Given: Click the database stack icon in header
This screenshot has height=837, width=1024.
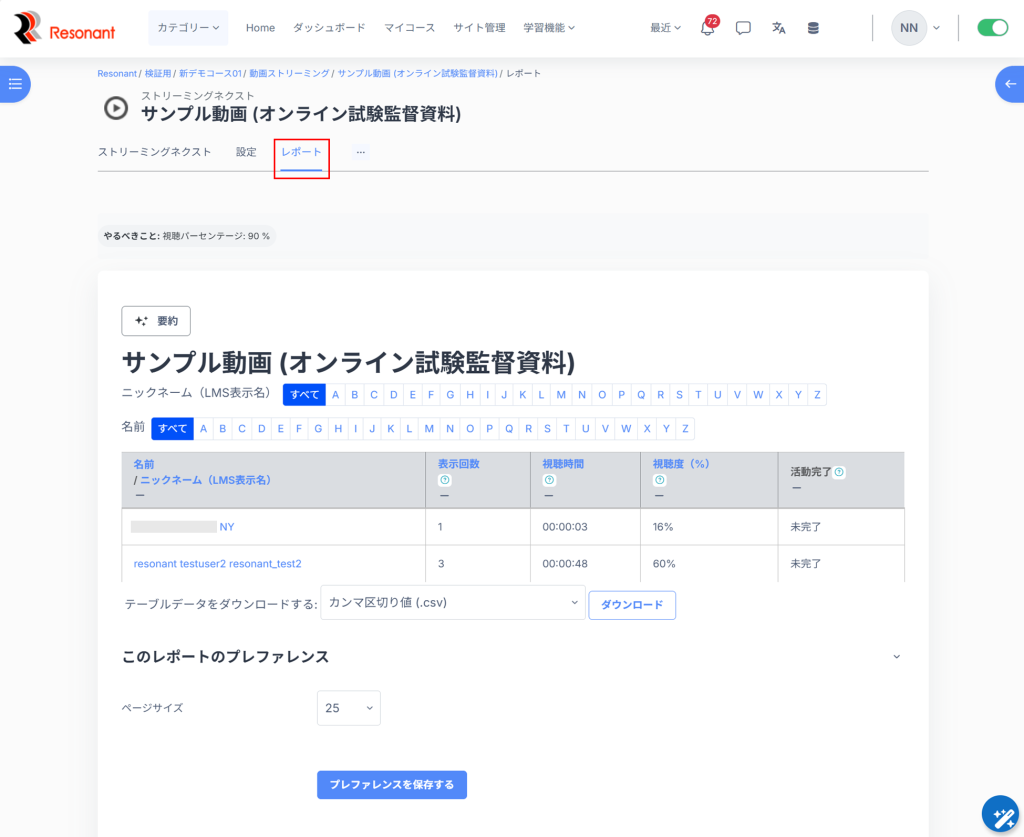Looking at the screenshot, I should click(813, 28).
